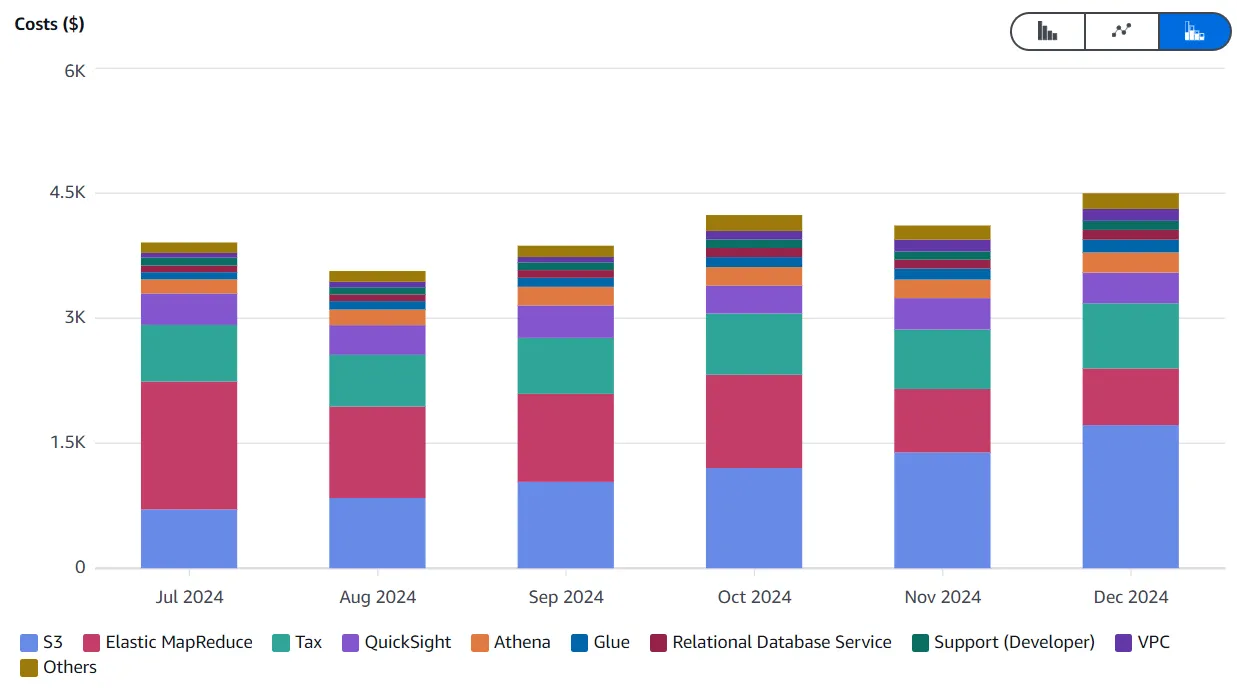Switch to the line chart view
1237x690 pixels.
(1120, 31)
